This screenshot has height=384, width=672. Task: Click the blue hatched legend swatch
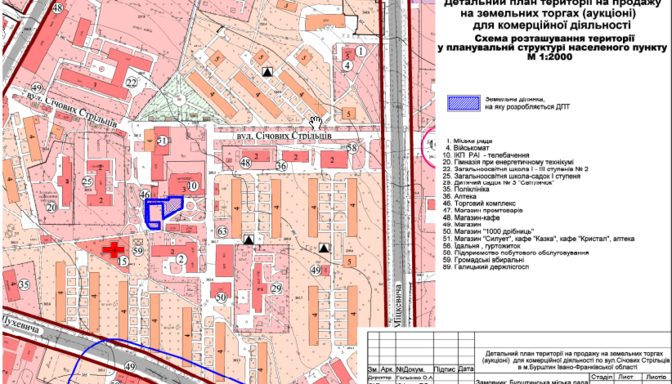464,103
